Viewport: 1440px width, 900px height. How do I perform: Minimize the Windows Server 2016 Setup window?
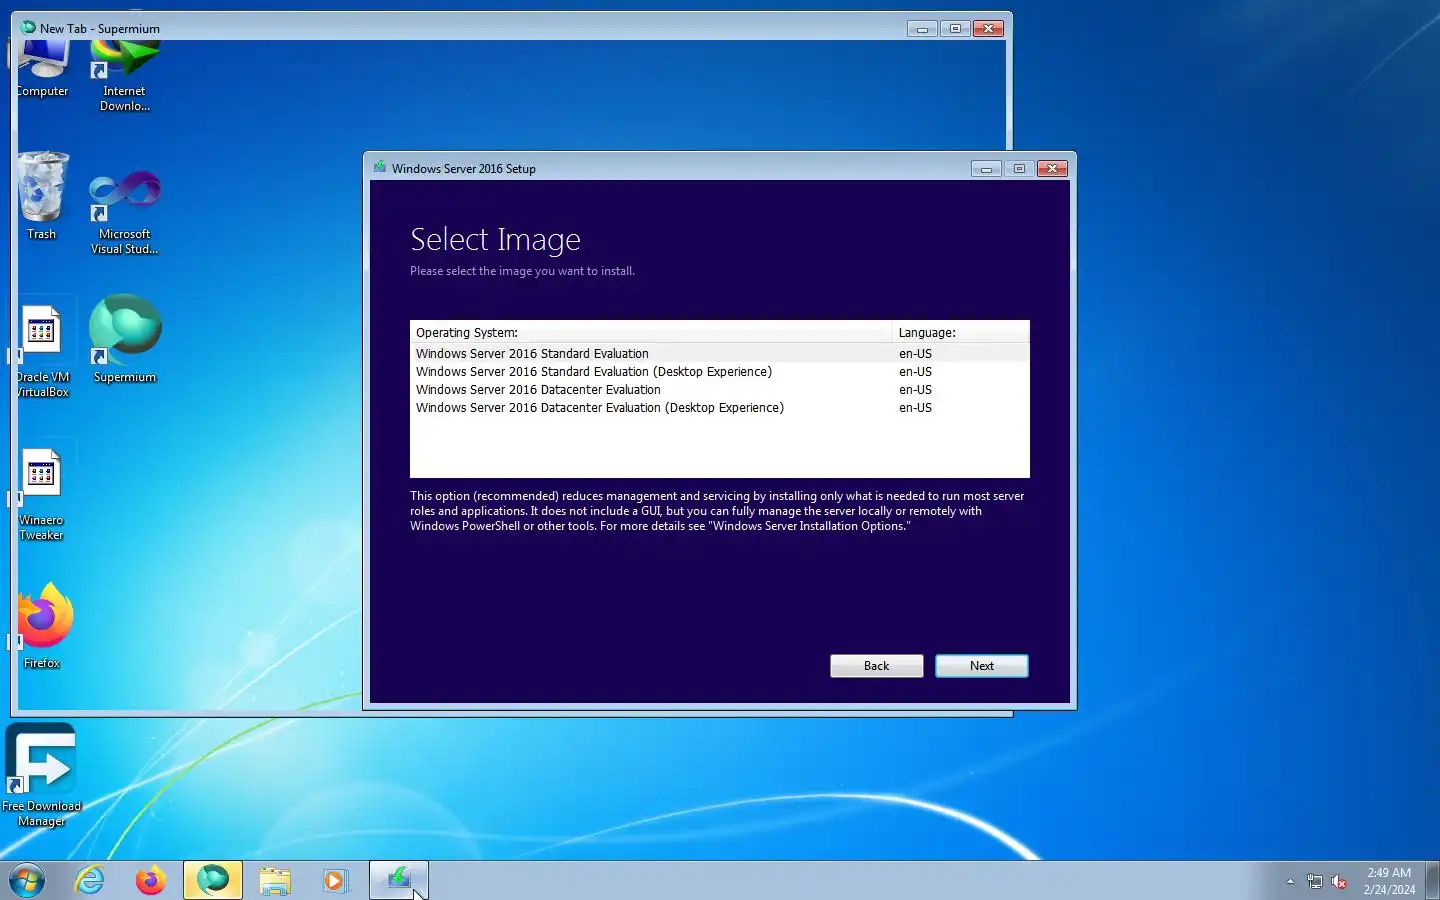pyautogui.click(x=986, y=168)
